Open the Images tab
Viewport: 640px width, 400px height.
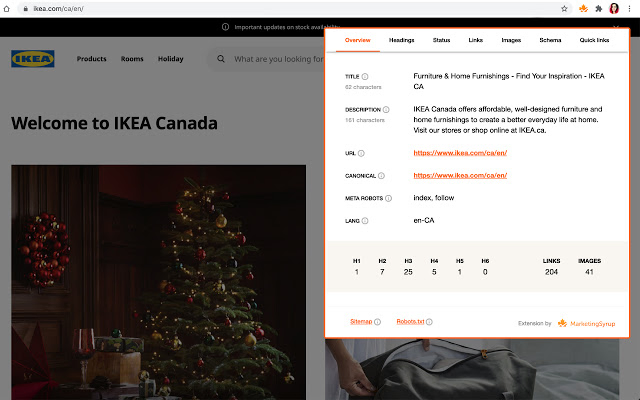(x=511, y=40)
